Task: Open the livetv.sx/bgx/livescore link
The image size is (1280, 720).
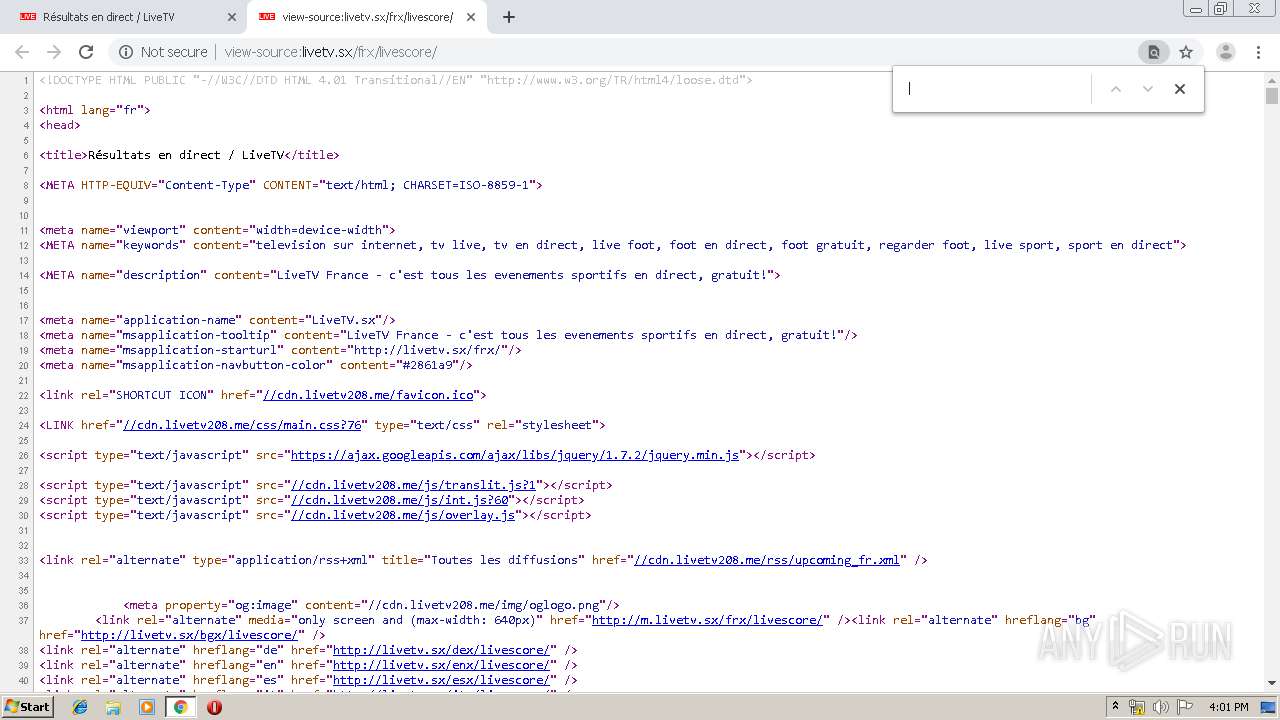Action: pos(189,635)
